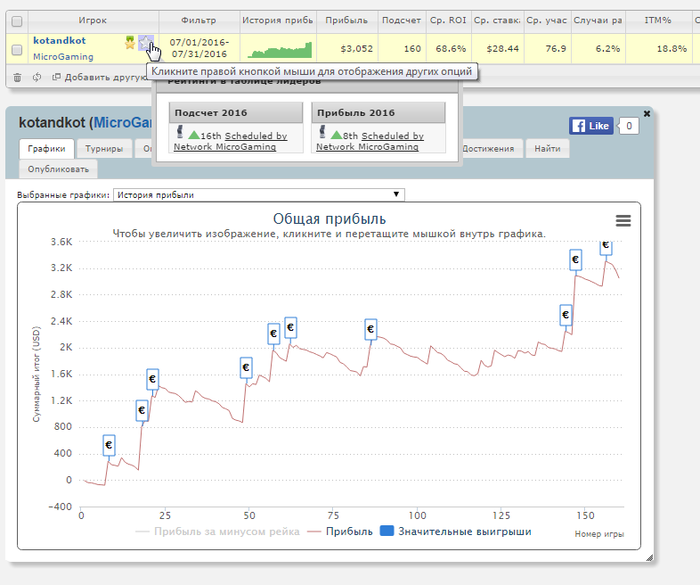Click the player icon under Прибыль 2016
Viewport: 700px width, 585px height.
(x=322, y=132)
